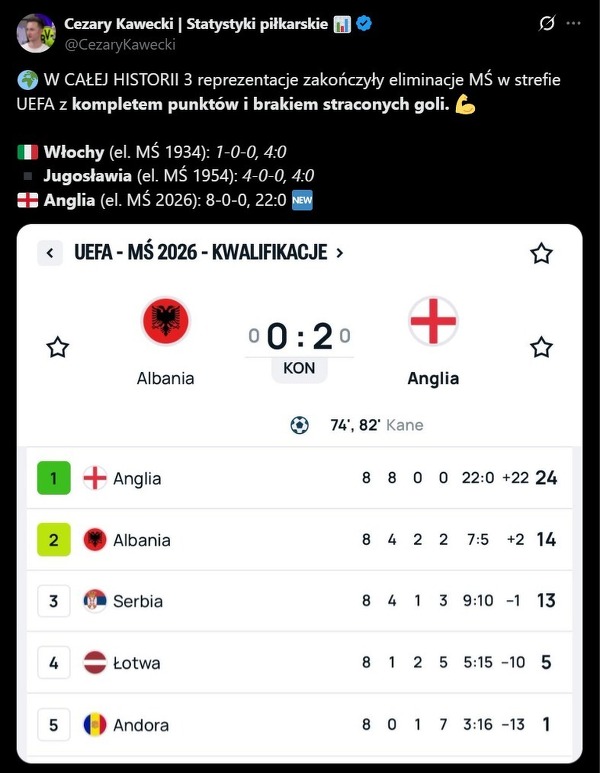Click the KON match status label

pos(299,368)
